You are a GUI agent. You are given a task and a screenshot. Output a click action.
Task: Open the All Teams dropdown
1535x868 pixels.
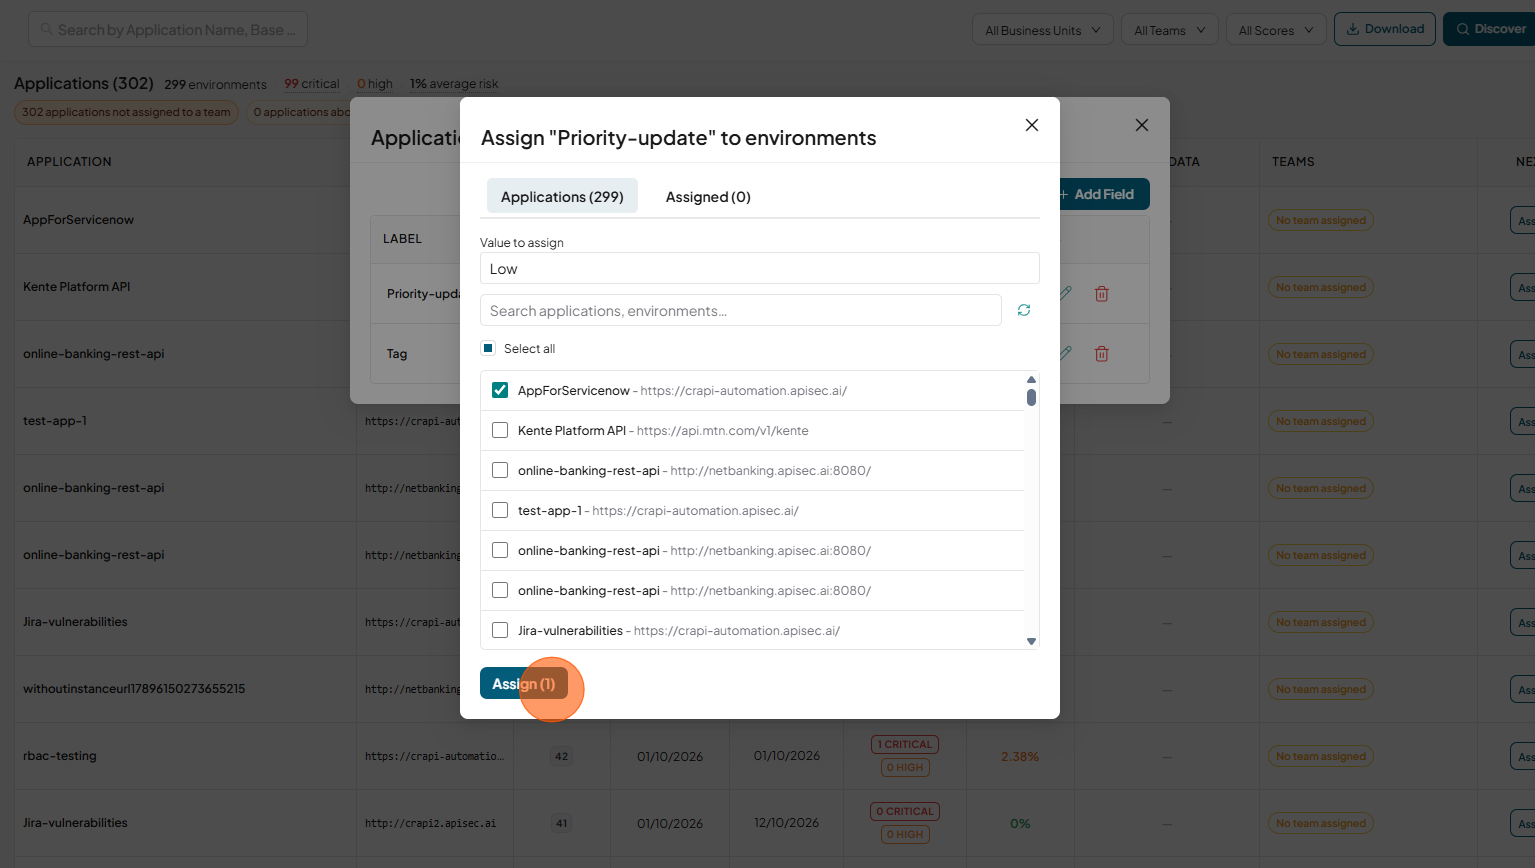1170,30
